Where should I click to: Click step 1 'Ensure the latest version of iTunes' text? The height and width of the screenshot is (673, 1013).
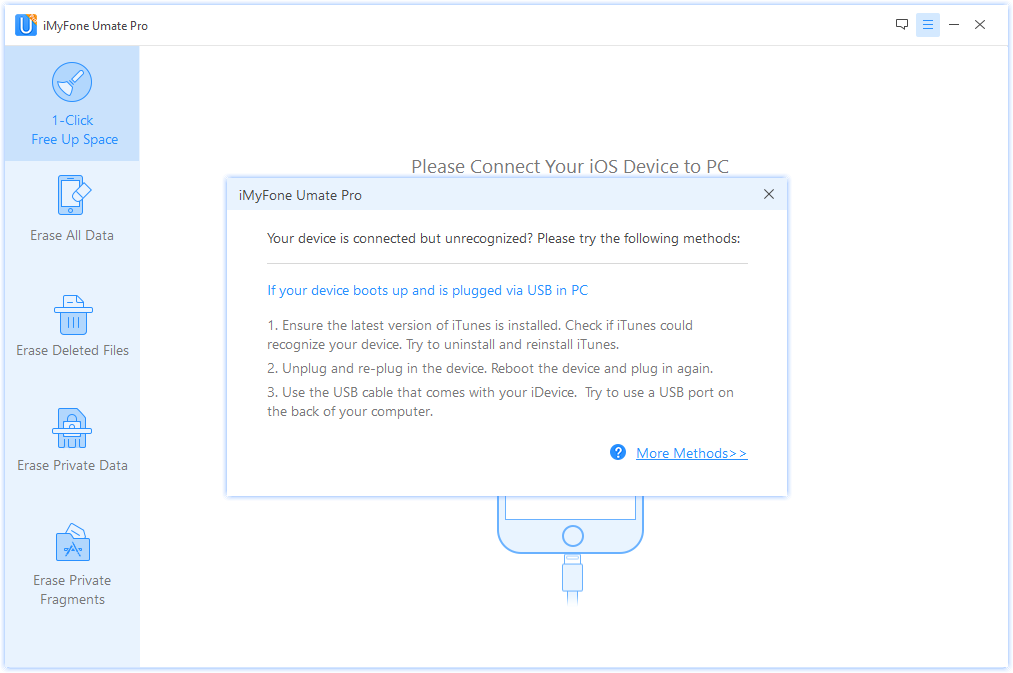coord(480,335)
